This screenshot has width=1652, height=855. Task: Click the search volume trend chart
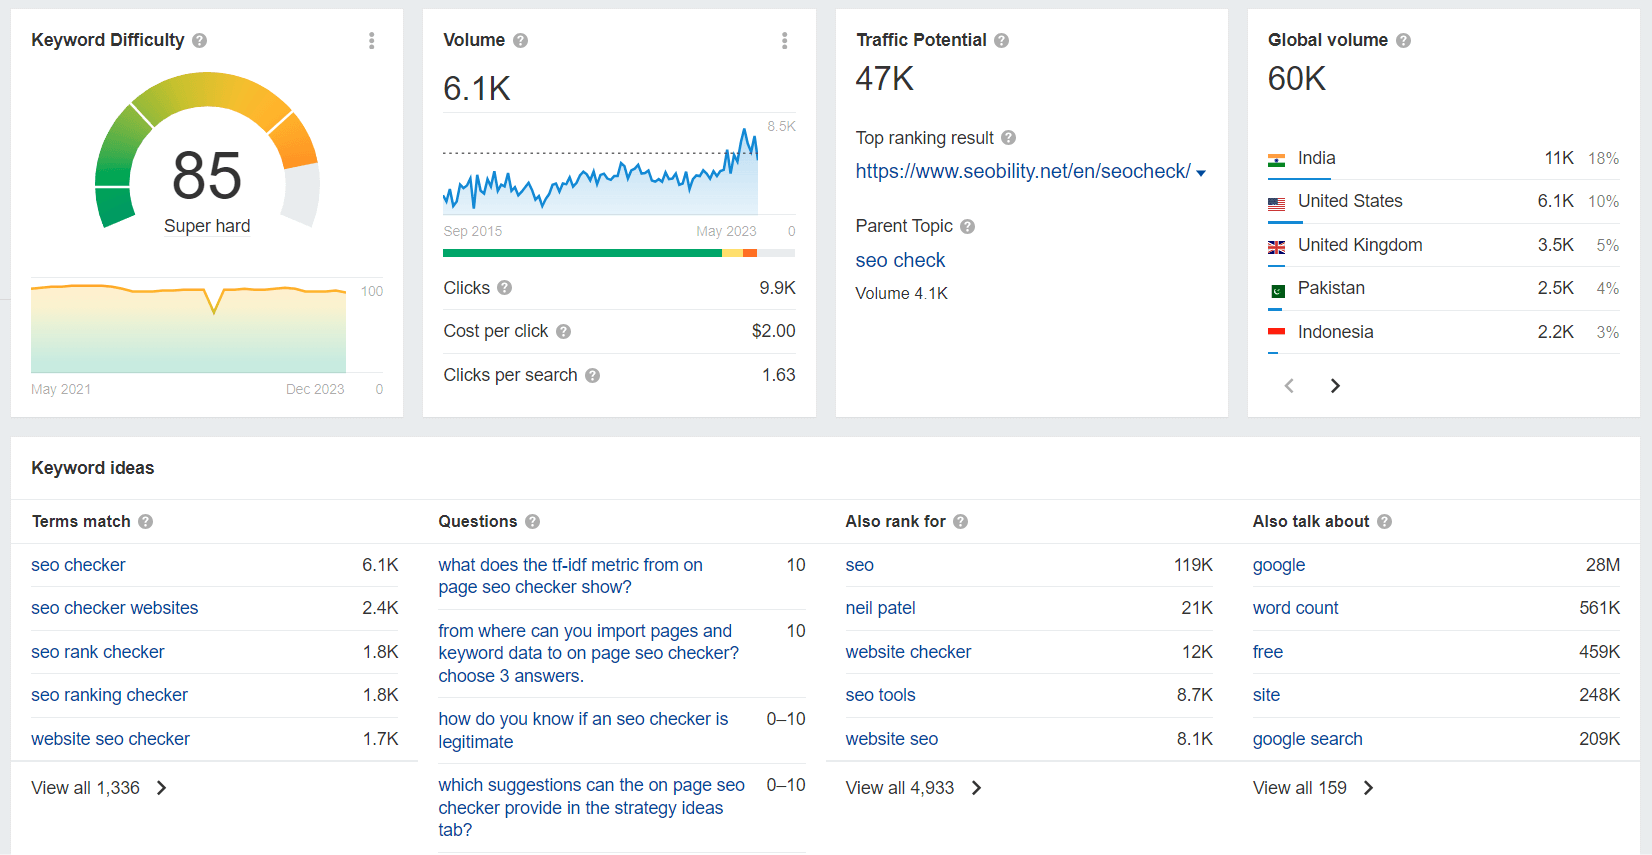600,170
